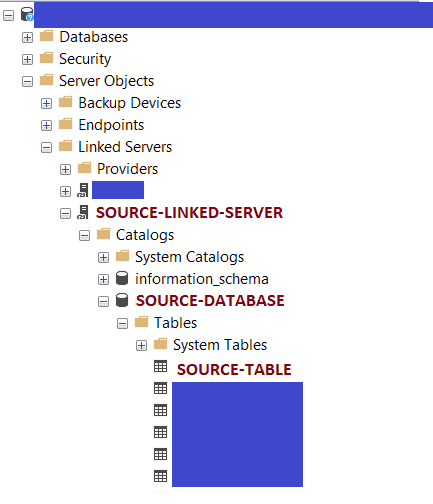Collapse the SOURCE-DATABASE catalog node

[103, 301]
